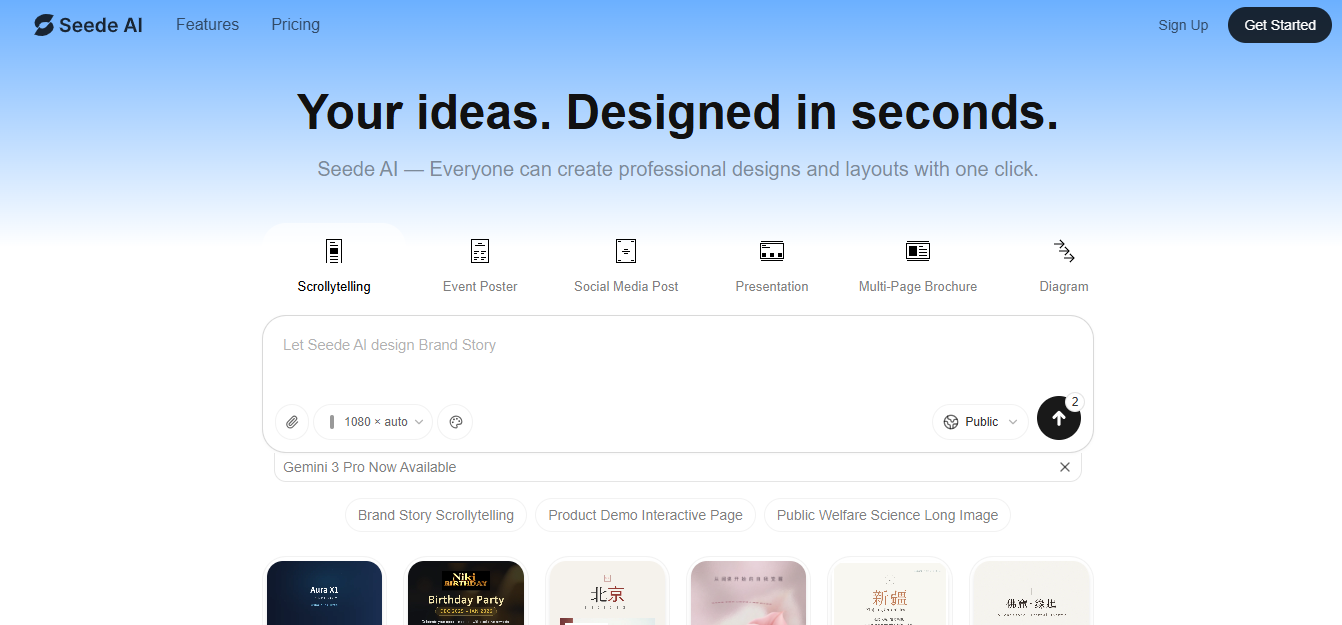Viewport: 1342px width, 625px height.
Task: Choose the Multi-Page Brochure icon
Action: click(x=917, y=251)
